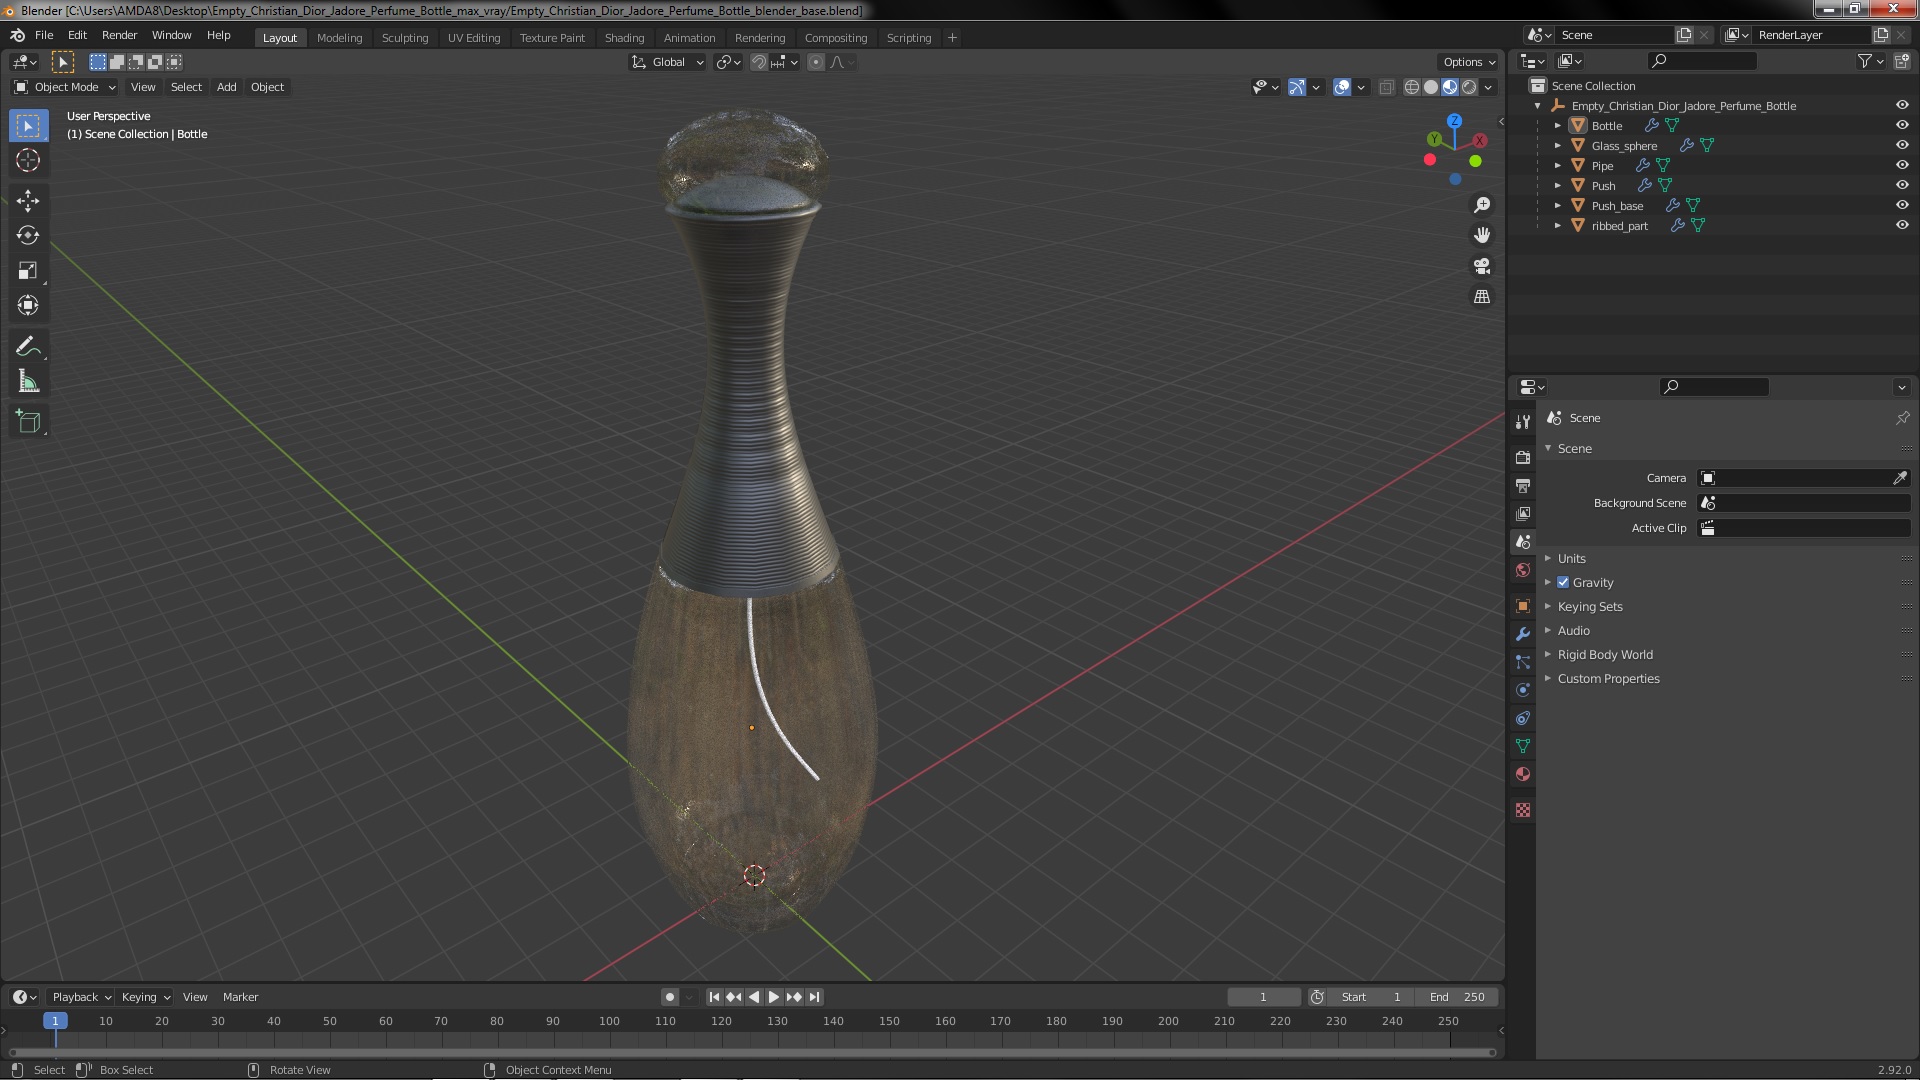Hide the Push_base object

(1901, 205)
